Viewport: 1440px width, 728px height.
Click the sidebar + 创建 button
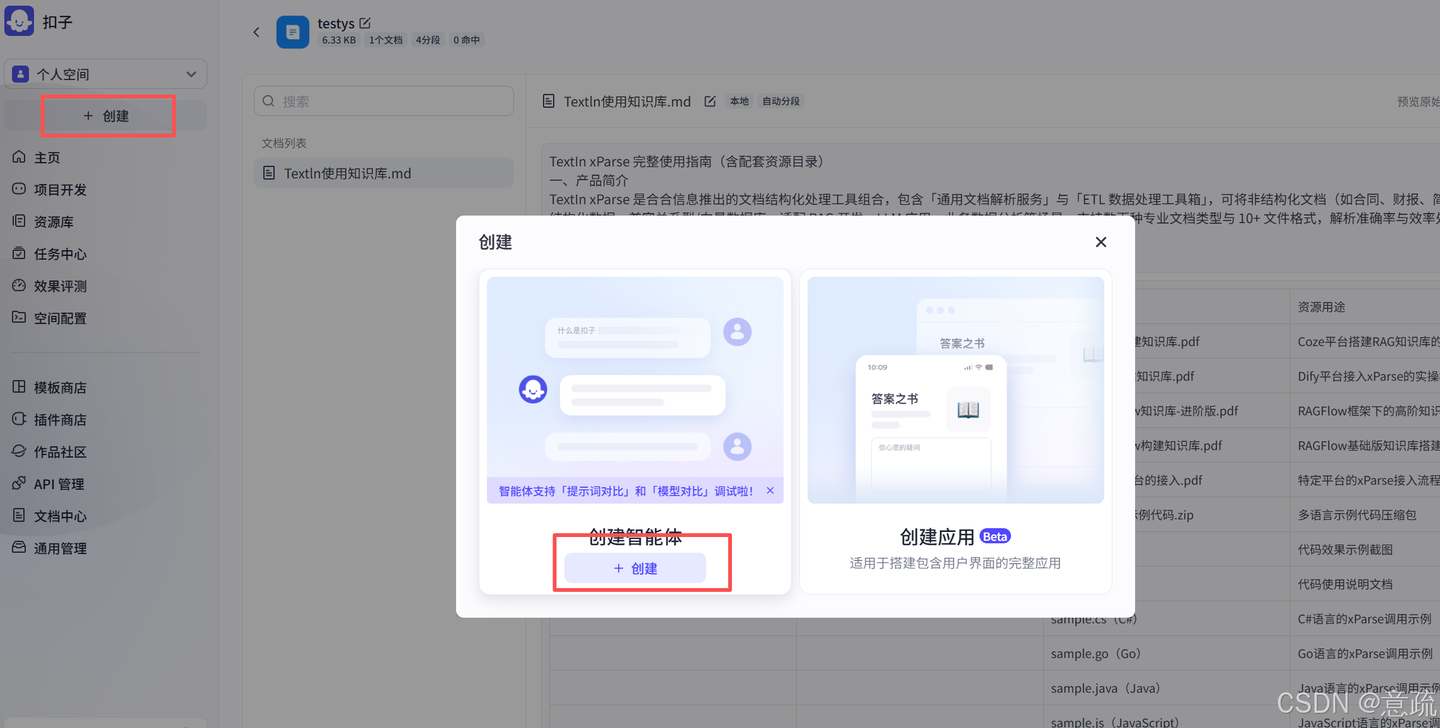coord(106,116)
